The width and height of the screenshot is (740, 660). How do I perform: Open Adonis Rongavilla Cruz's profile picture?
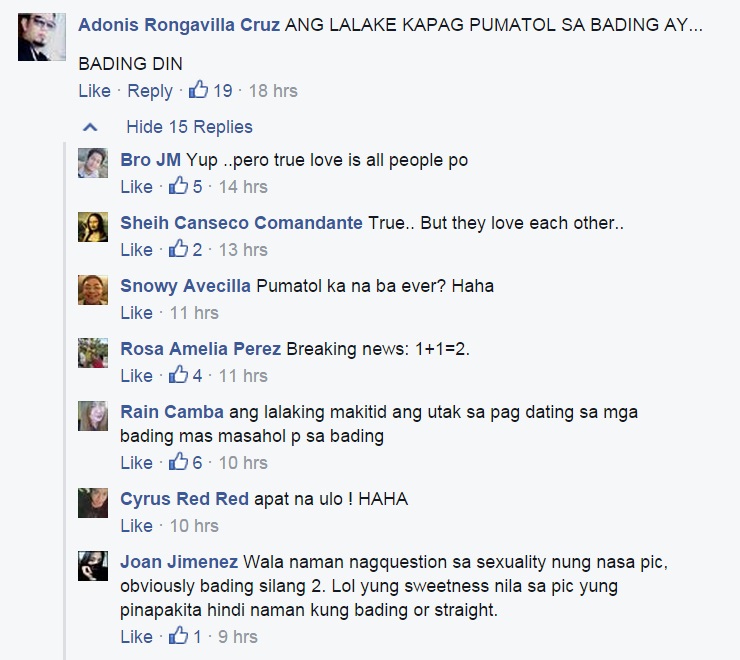pyautogui.click(x=42, y=37)
